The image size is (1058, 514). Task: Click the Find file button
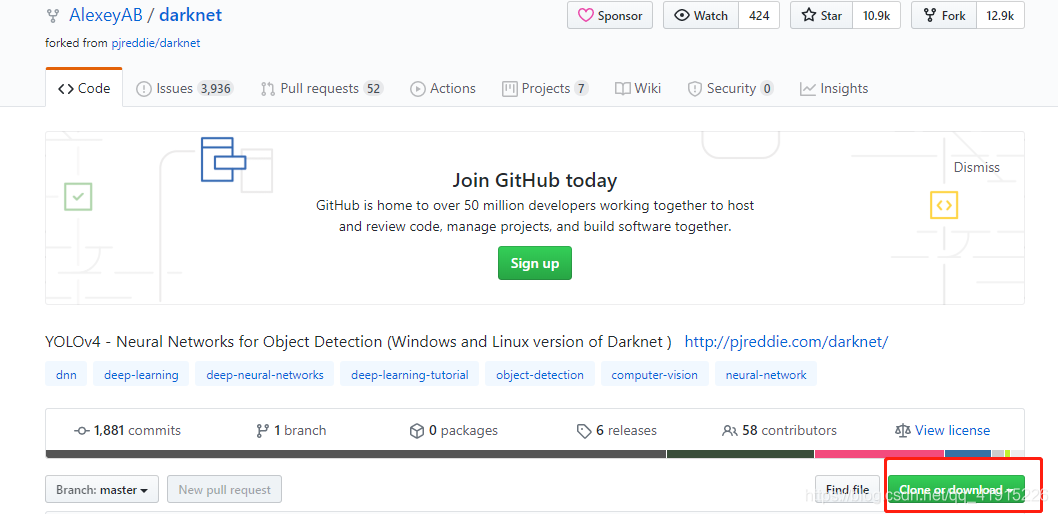[847, 490]
